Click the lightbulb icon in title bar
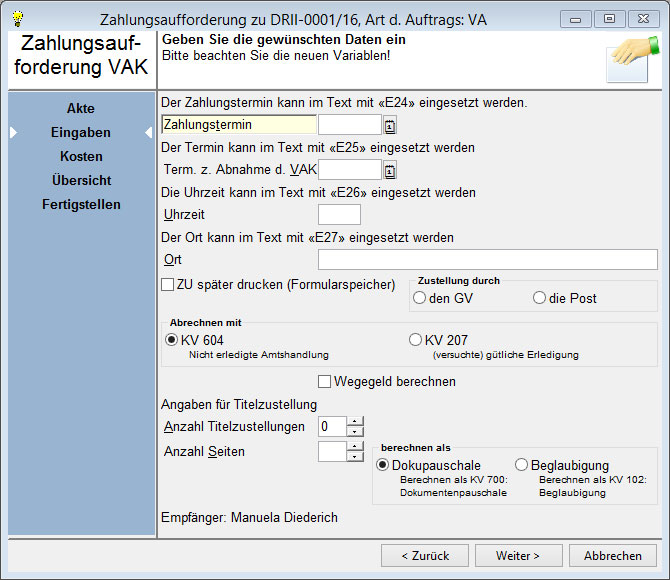670x580 pixels. pos(17,18)
